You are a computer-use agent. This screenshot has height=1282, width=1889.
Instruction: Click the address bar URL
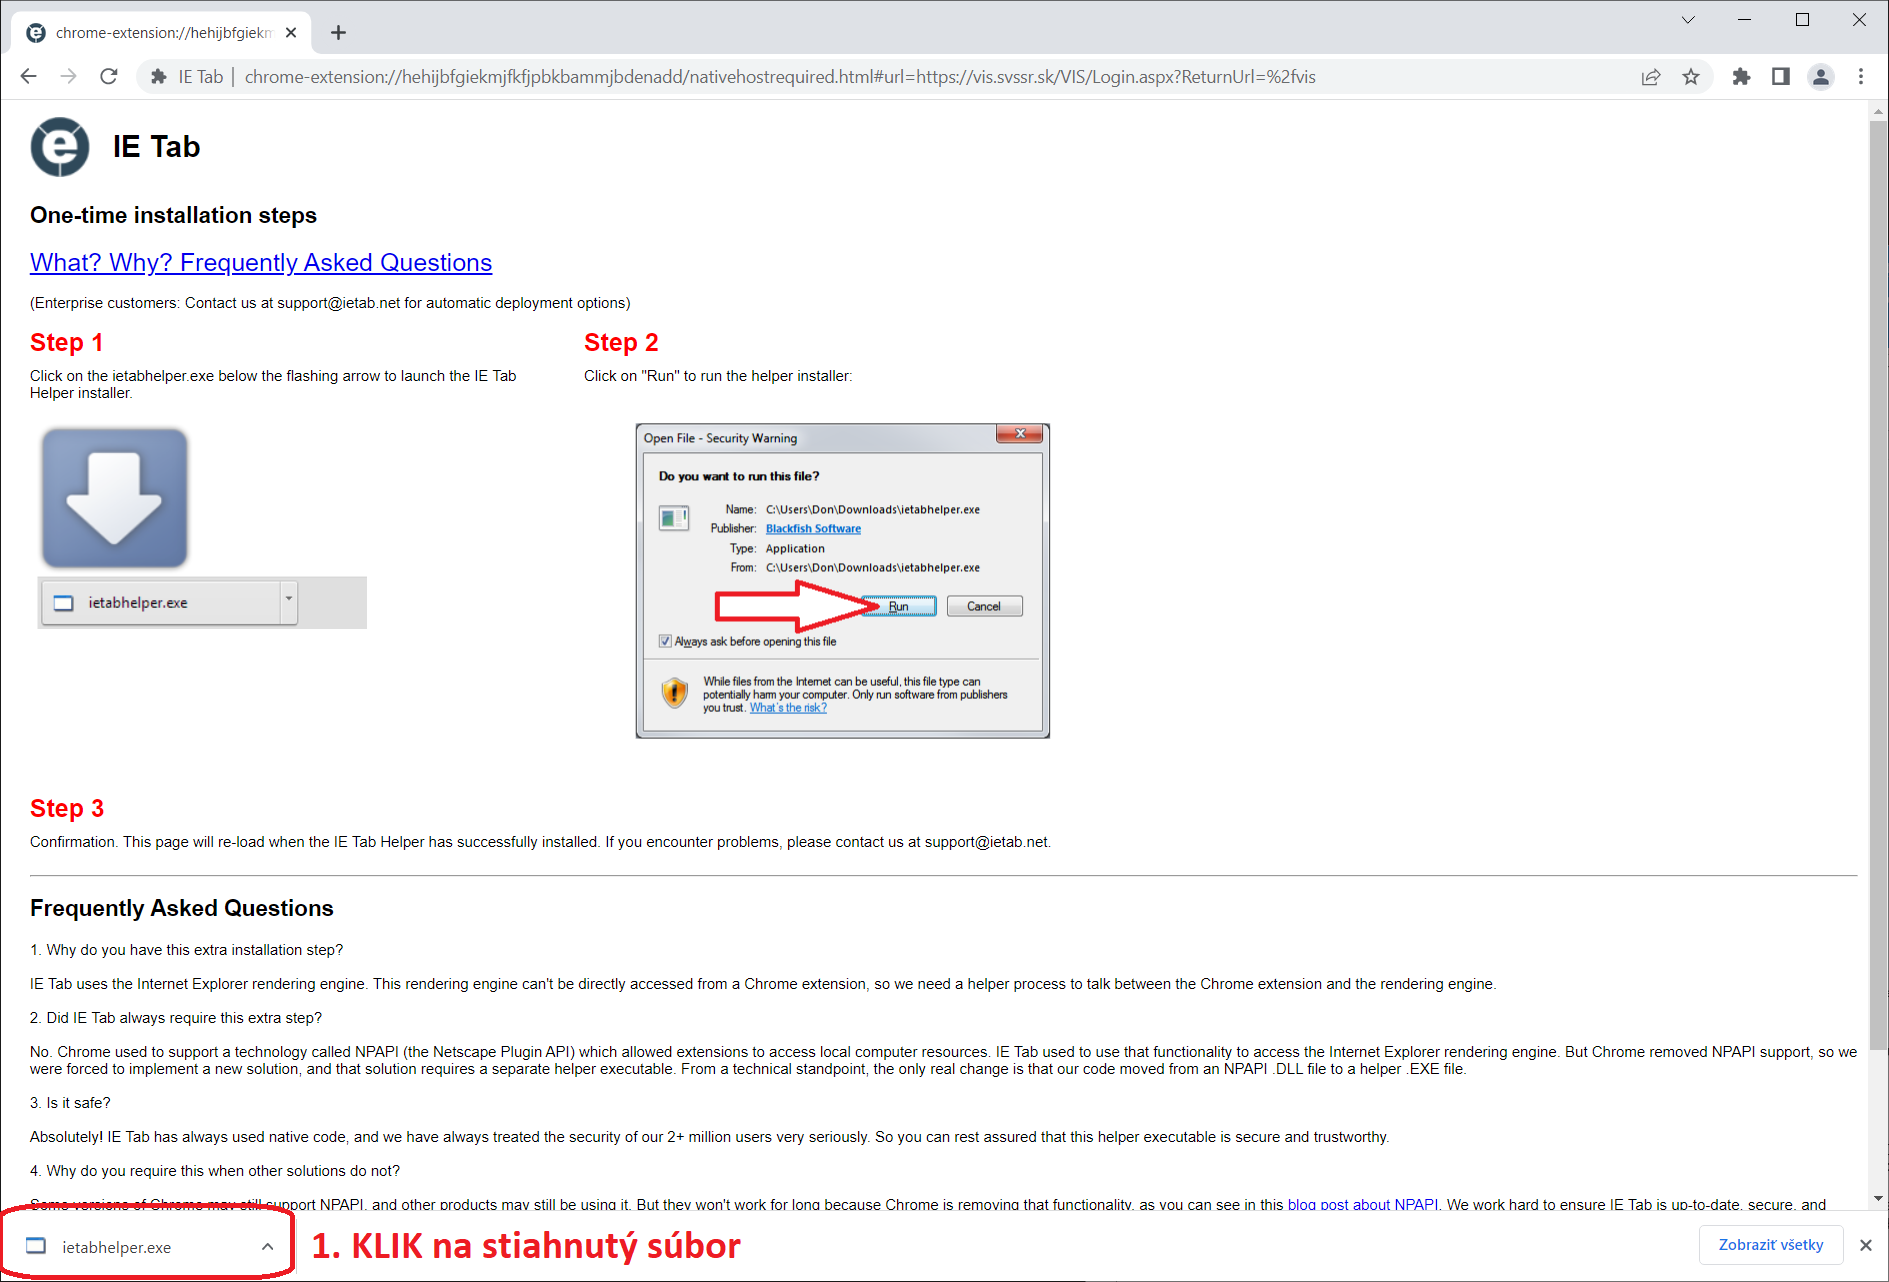point(780,77)
